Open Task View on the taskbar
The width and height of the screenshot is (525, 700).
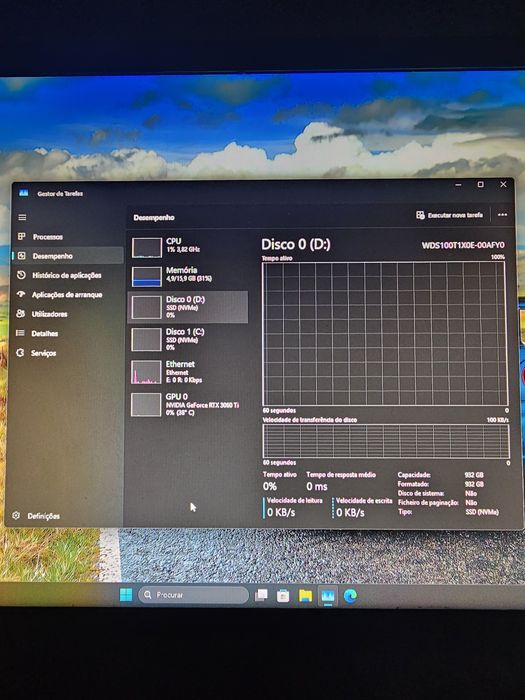(x=261, y=595)
